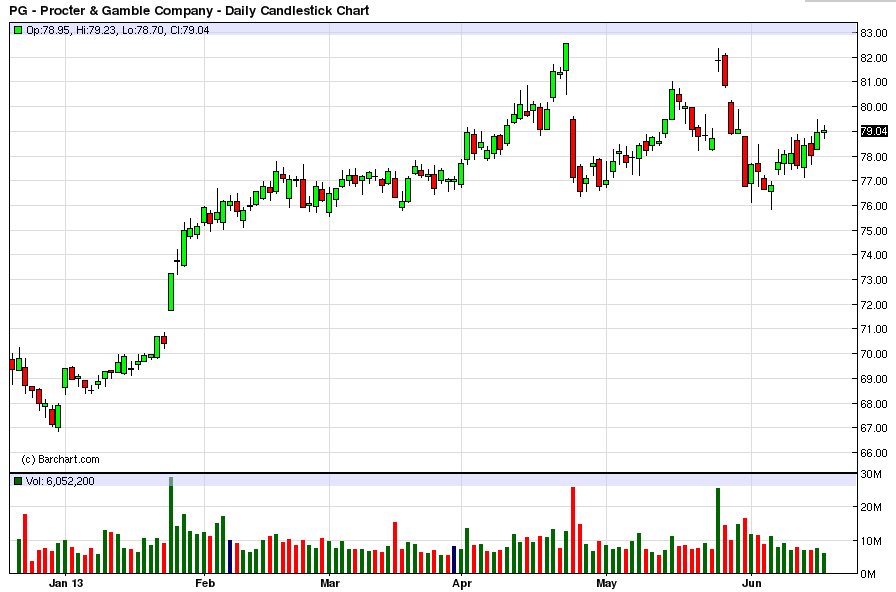Click the 0M volume axis label
Viewport: 896px width, 592px height.
869,574
